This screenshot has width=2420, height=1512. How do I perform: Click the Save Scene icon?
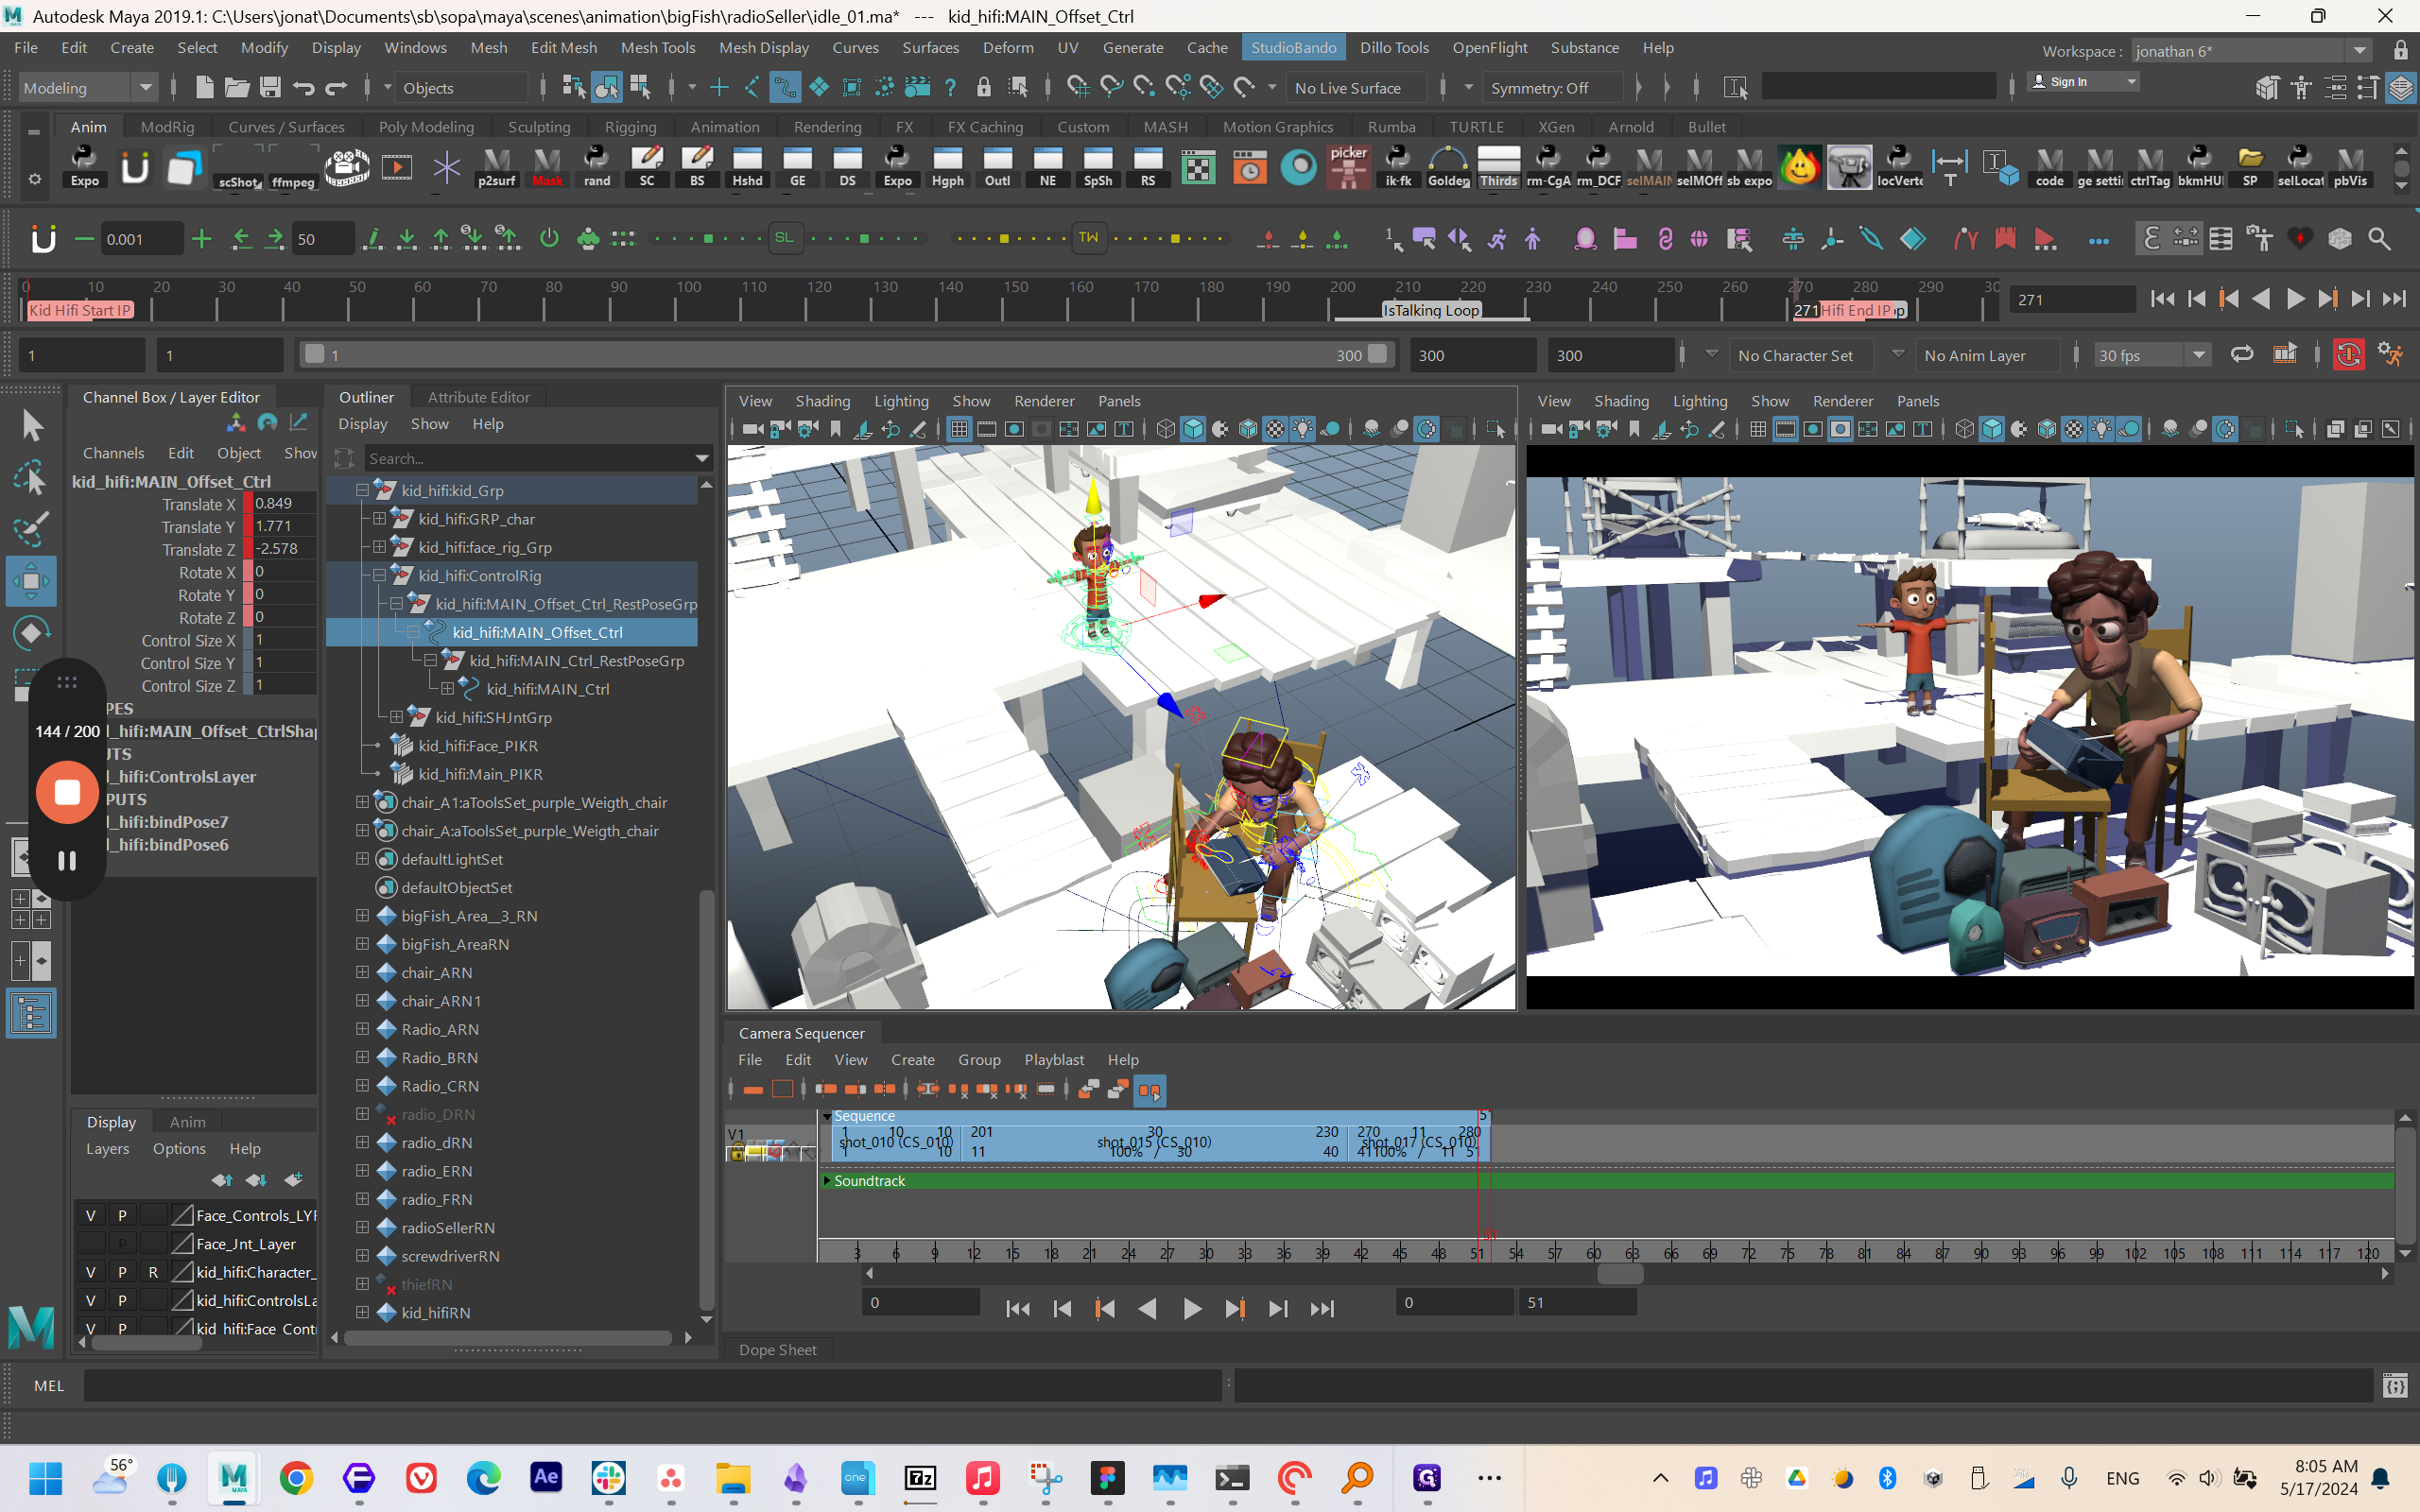[x=270, y=88]
